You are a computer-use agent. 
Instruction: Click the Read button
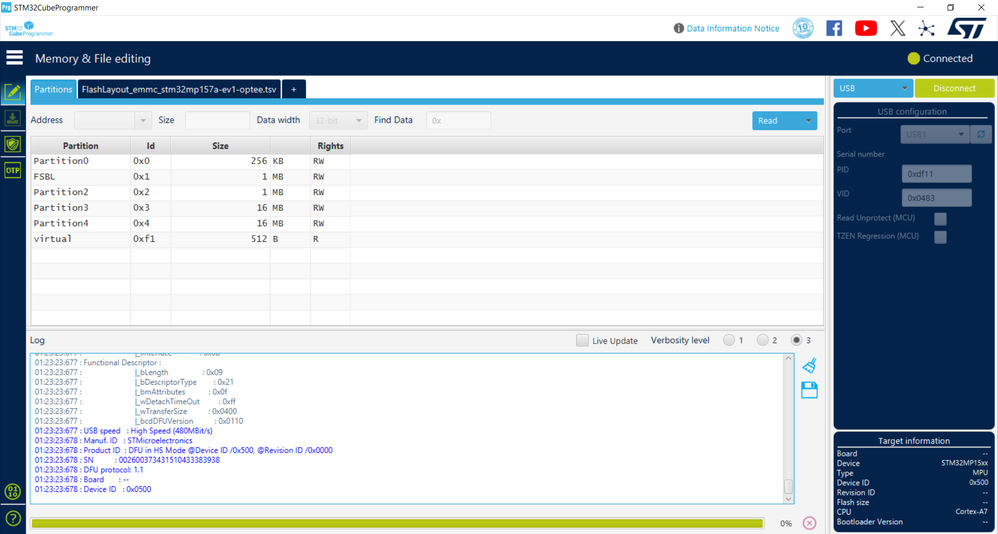click(x=776, y=121)
